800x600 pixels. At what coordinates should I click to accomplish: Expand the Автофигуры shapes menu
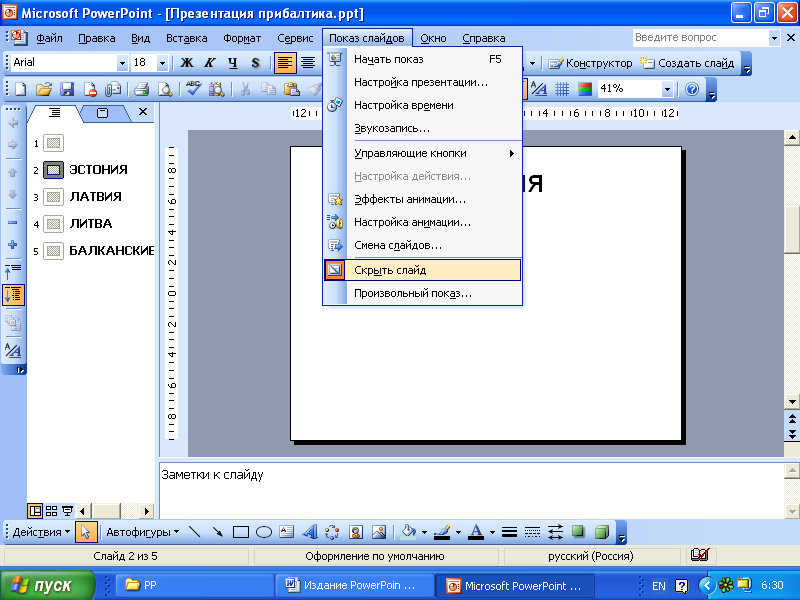point(142,532)
